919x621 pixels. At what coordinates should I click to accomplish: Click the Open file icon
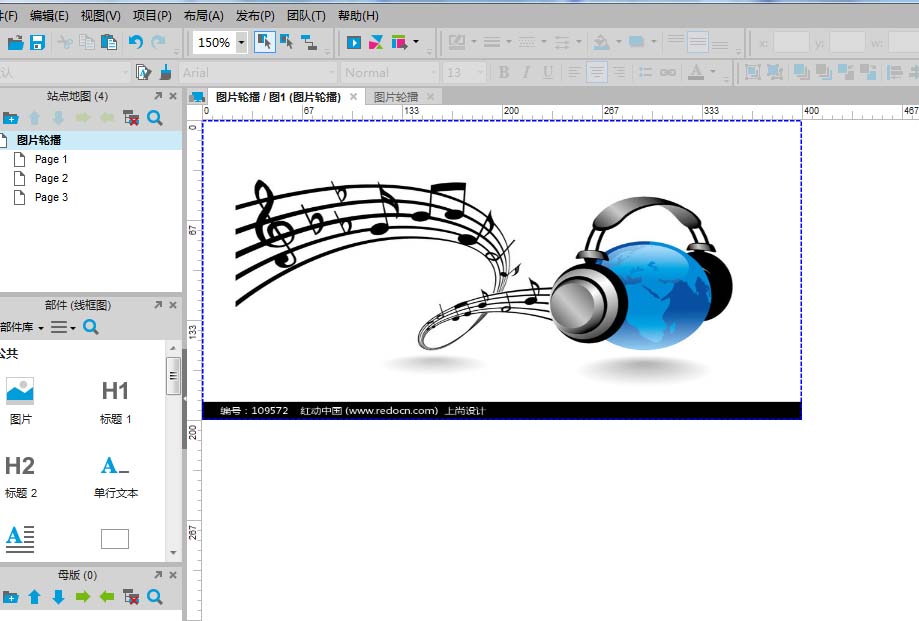pos(15,42)
